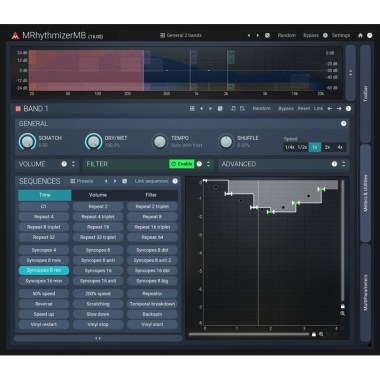Image resolution: width=380 pixels, height=380 pixels.
Task: Click the Random button in top bar
Action: pyautogui.click(x=287, y=35)
